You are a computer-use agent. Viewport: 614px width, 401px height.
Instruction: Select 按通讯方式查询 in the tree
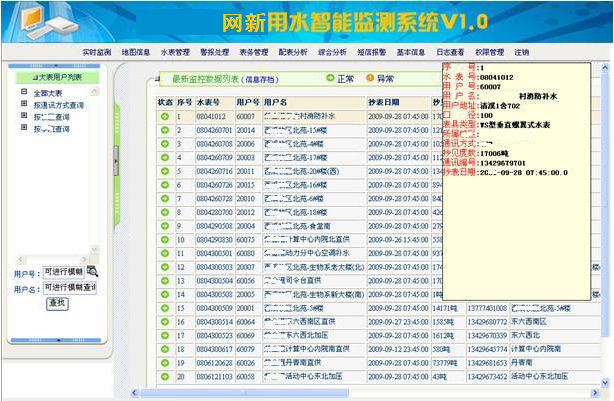[59, 105]
